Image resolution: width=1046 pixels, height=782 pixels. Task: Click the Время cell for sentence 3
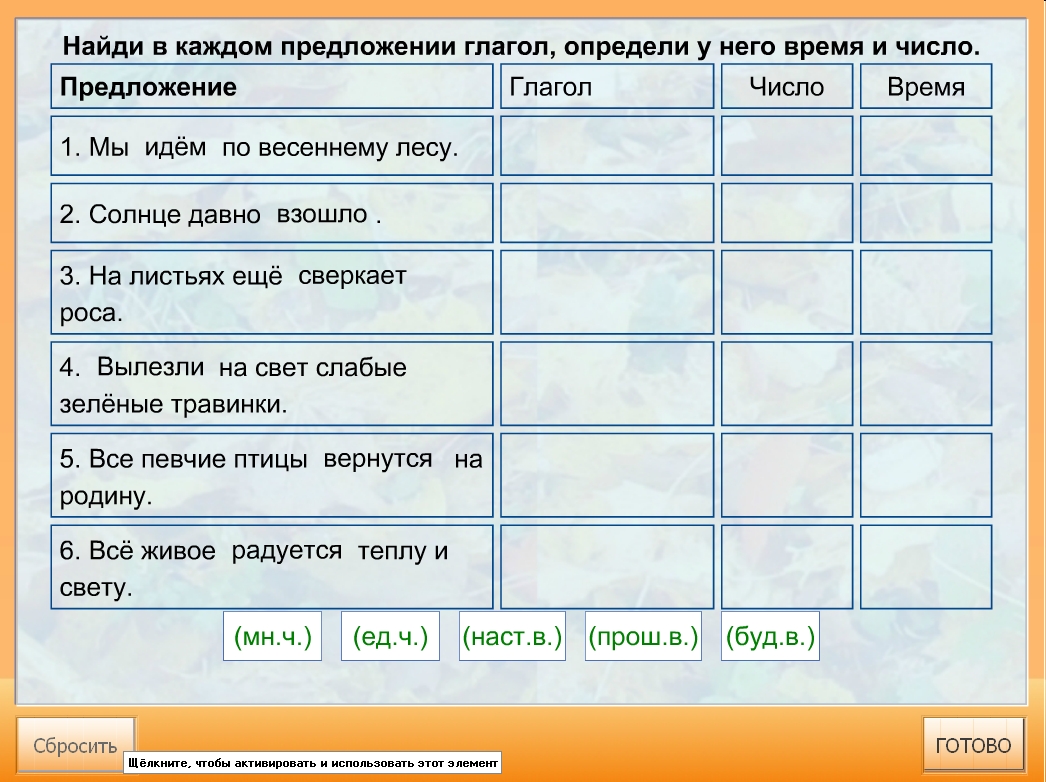tap(926, 292)
